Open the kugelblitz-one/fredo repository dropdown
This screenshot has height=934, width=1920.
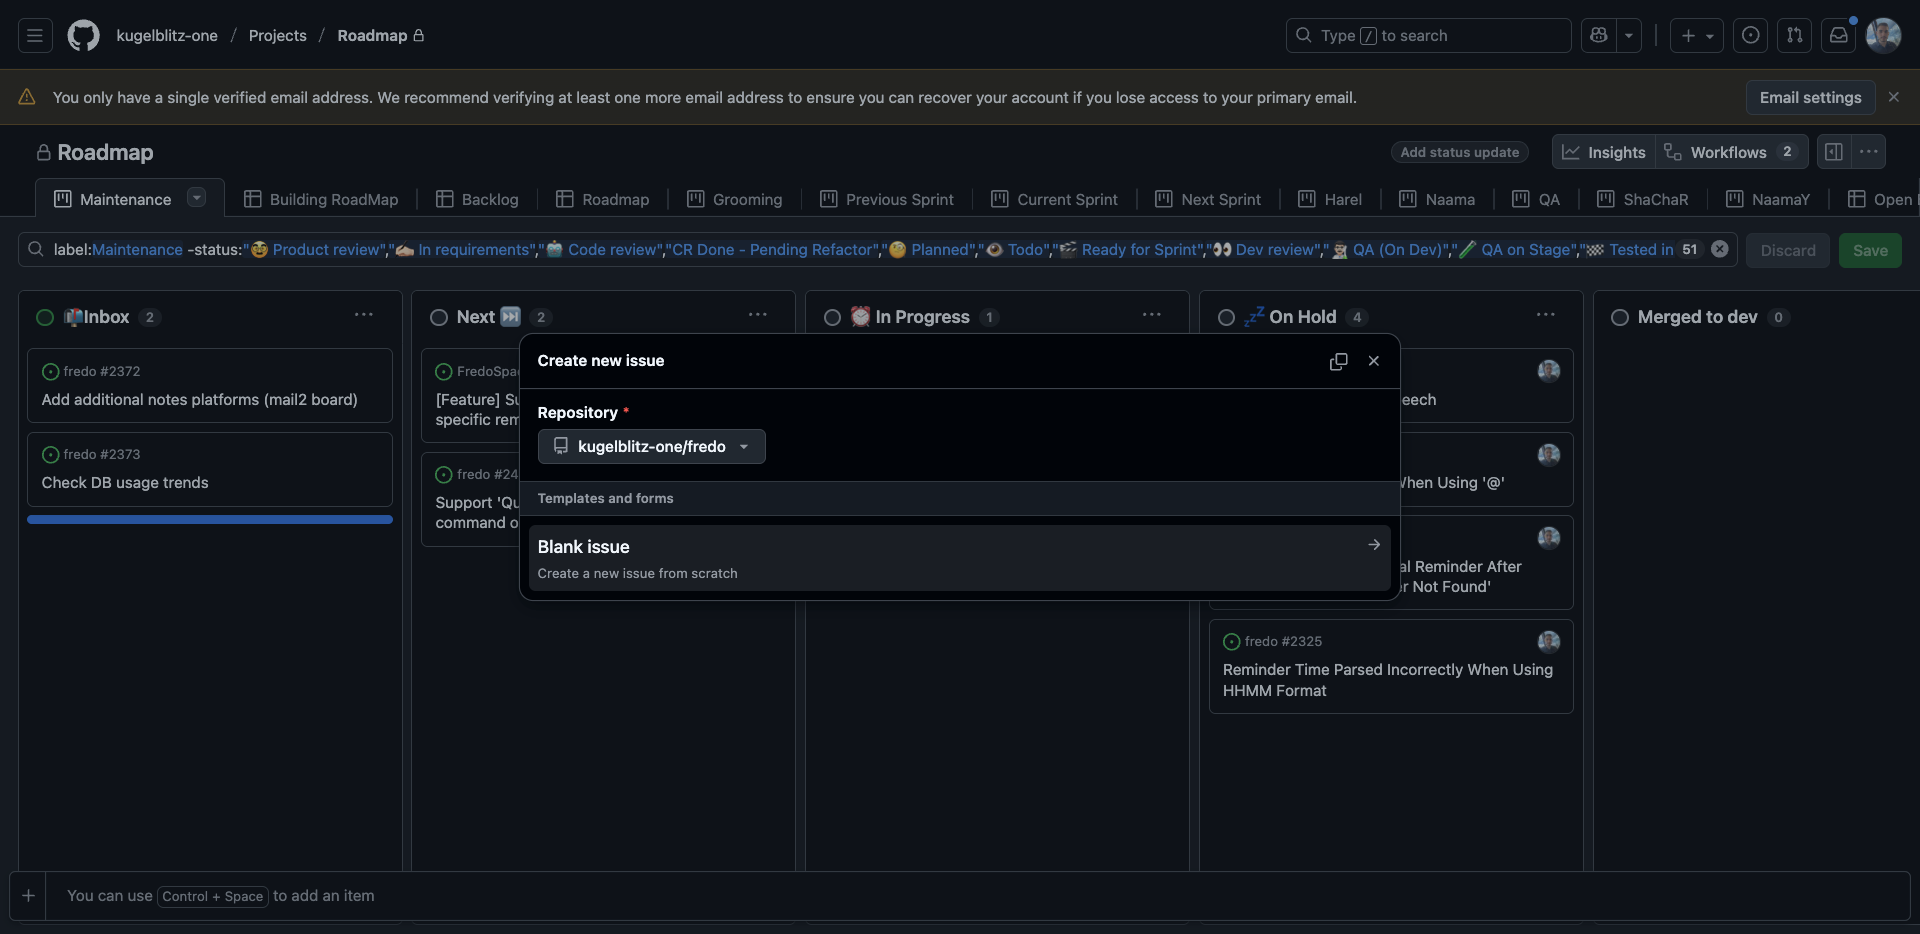click(x=651, y=447)
